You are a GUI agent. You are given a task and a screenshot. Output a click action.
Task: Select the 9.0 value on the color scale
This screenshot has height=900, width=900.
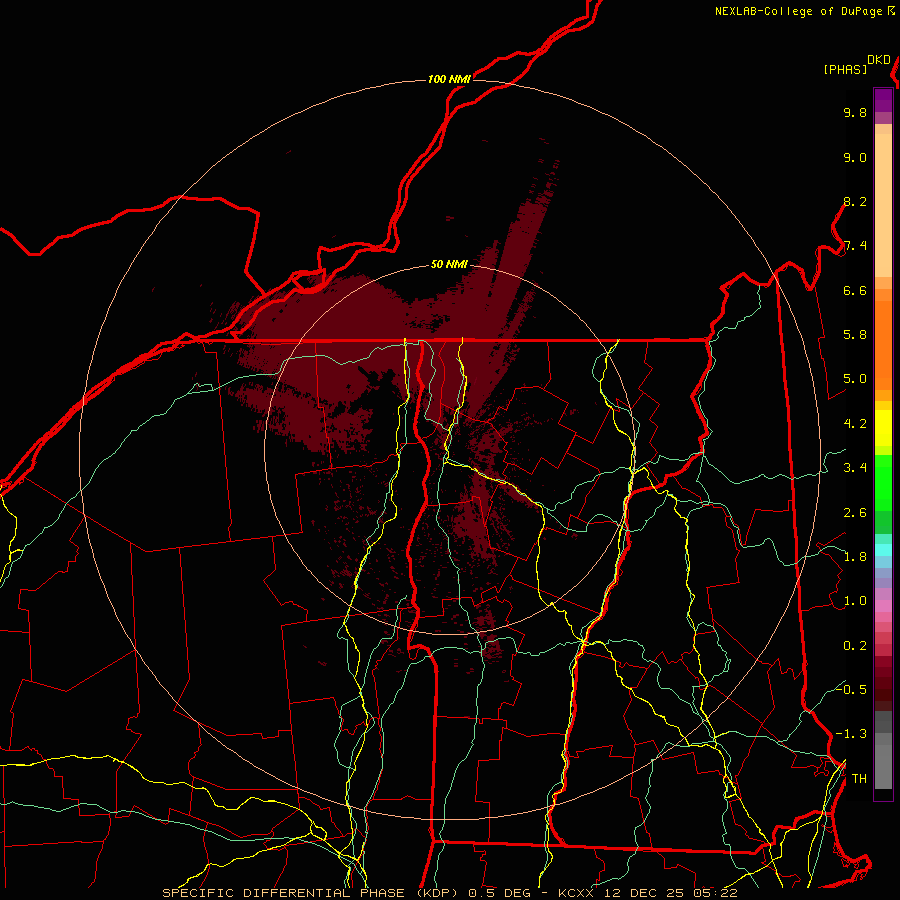click(x=855, y=158)
